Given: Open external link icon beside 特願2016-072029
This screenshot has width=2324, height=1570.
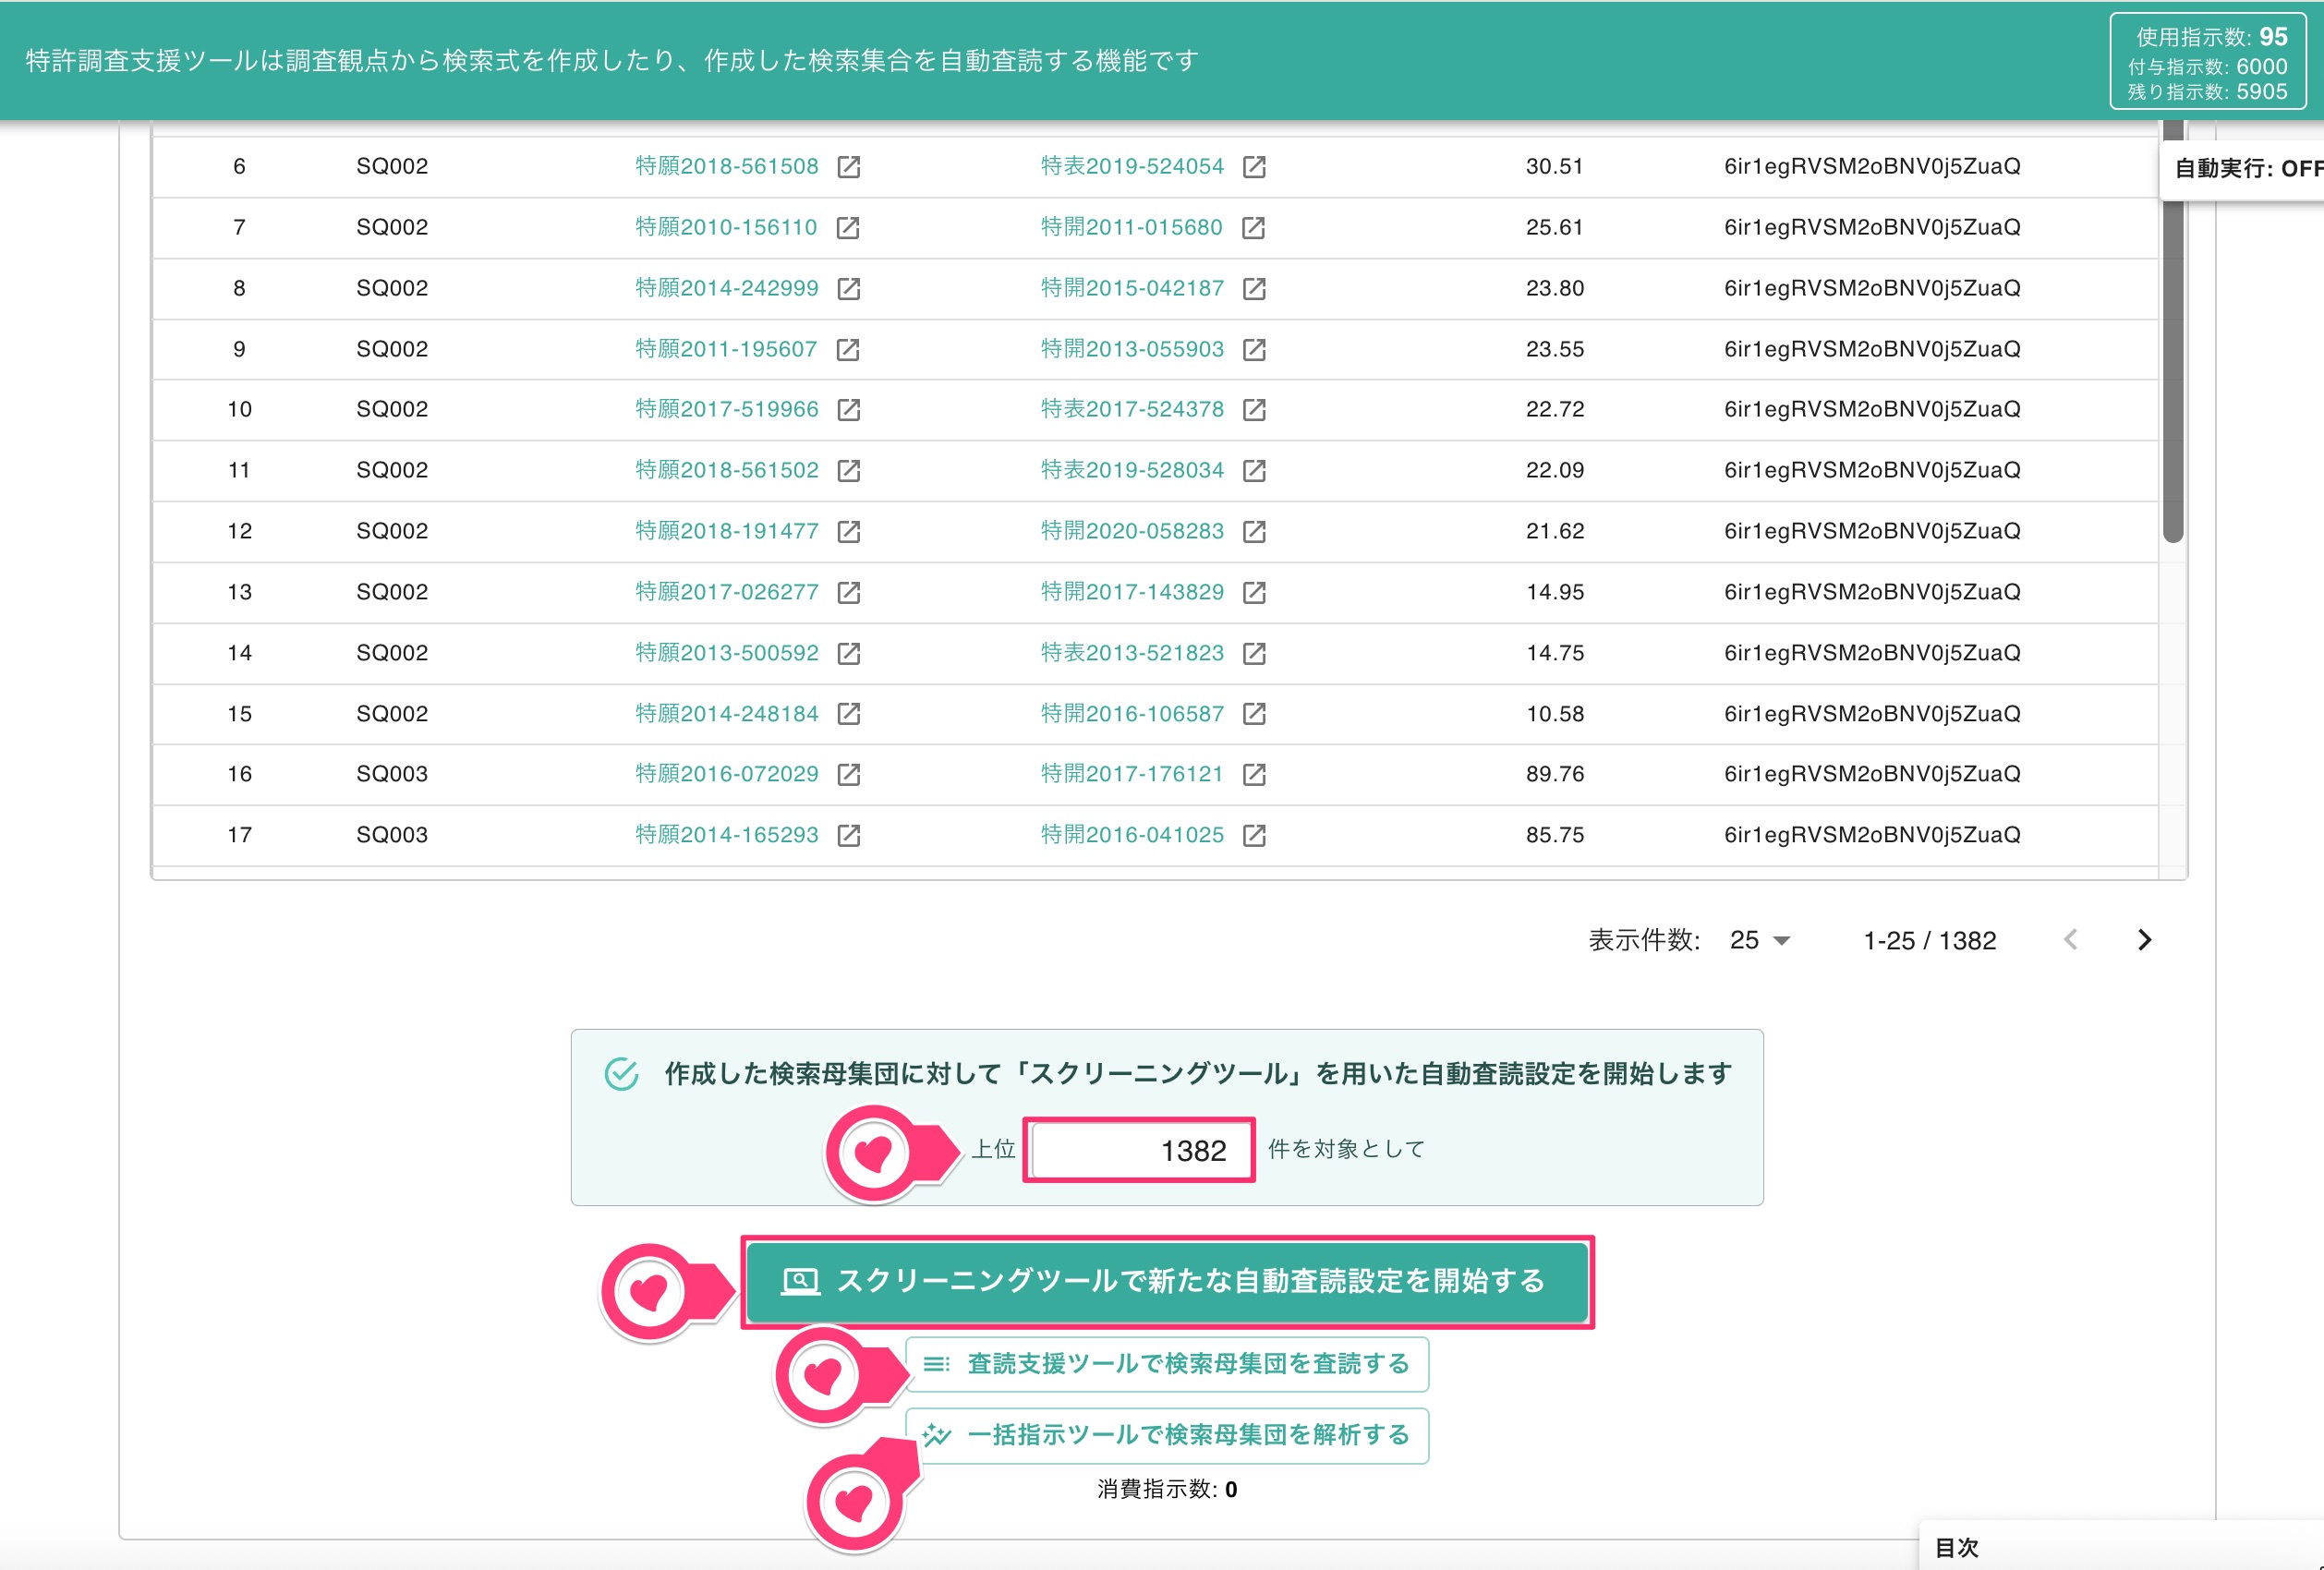Looking at the screenshot, I should point(848,775).
